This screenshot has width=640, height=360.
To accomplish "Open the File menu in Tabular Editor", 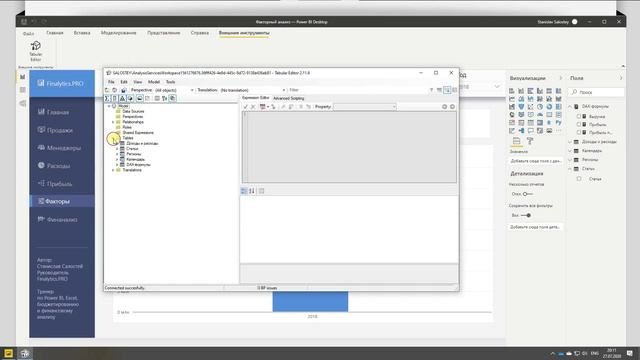I will pyautogui.click(x=111, y=82).
